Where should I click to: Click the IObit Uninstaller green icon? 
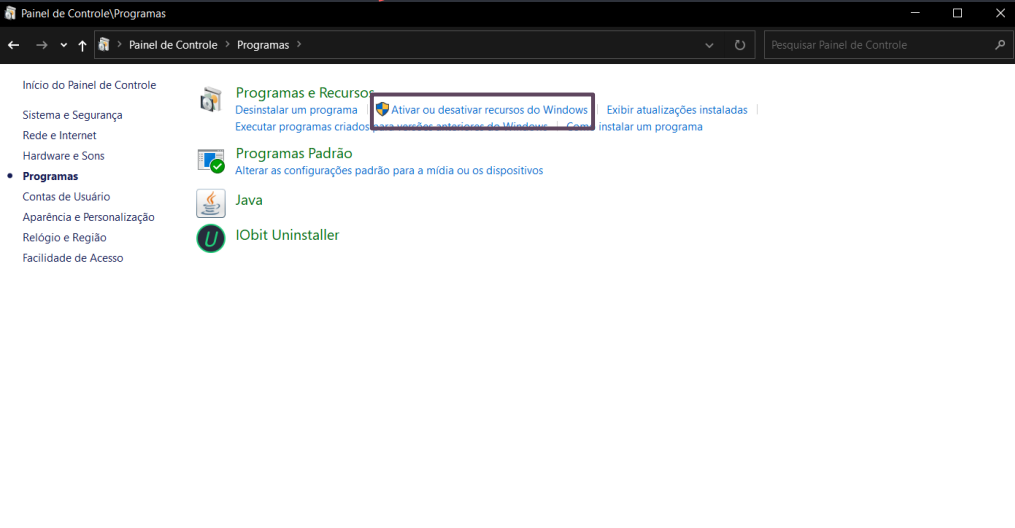click(x=210, y=238)
